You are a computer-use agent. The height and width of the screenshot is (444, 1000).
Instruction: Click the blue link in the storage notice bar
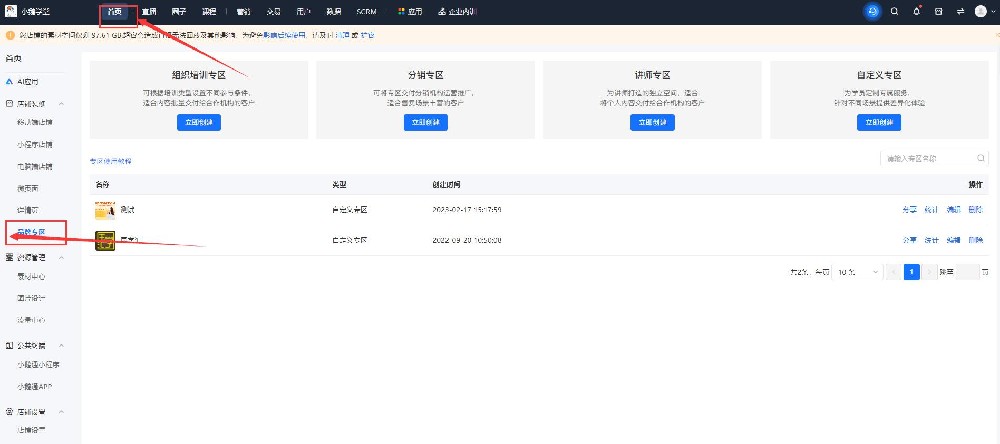point(285,35)
